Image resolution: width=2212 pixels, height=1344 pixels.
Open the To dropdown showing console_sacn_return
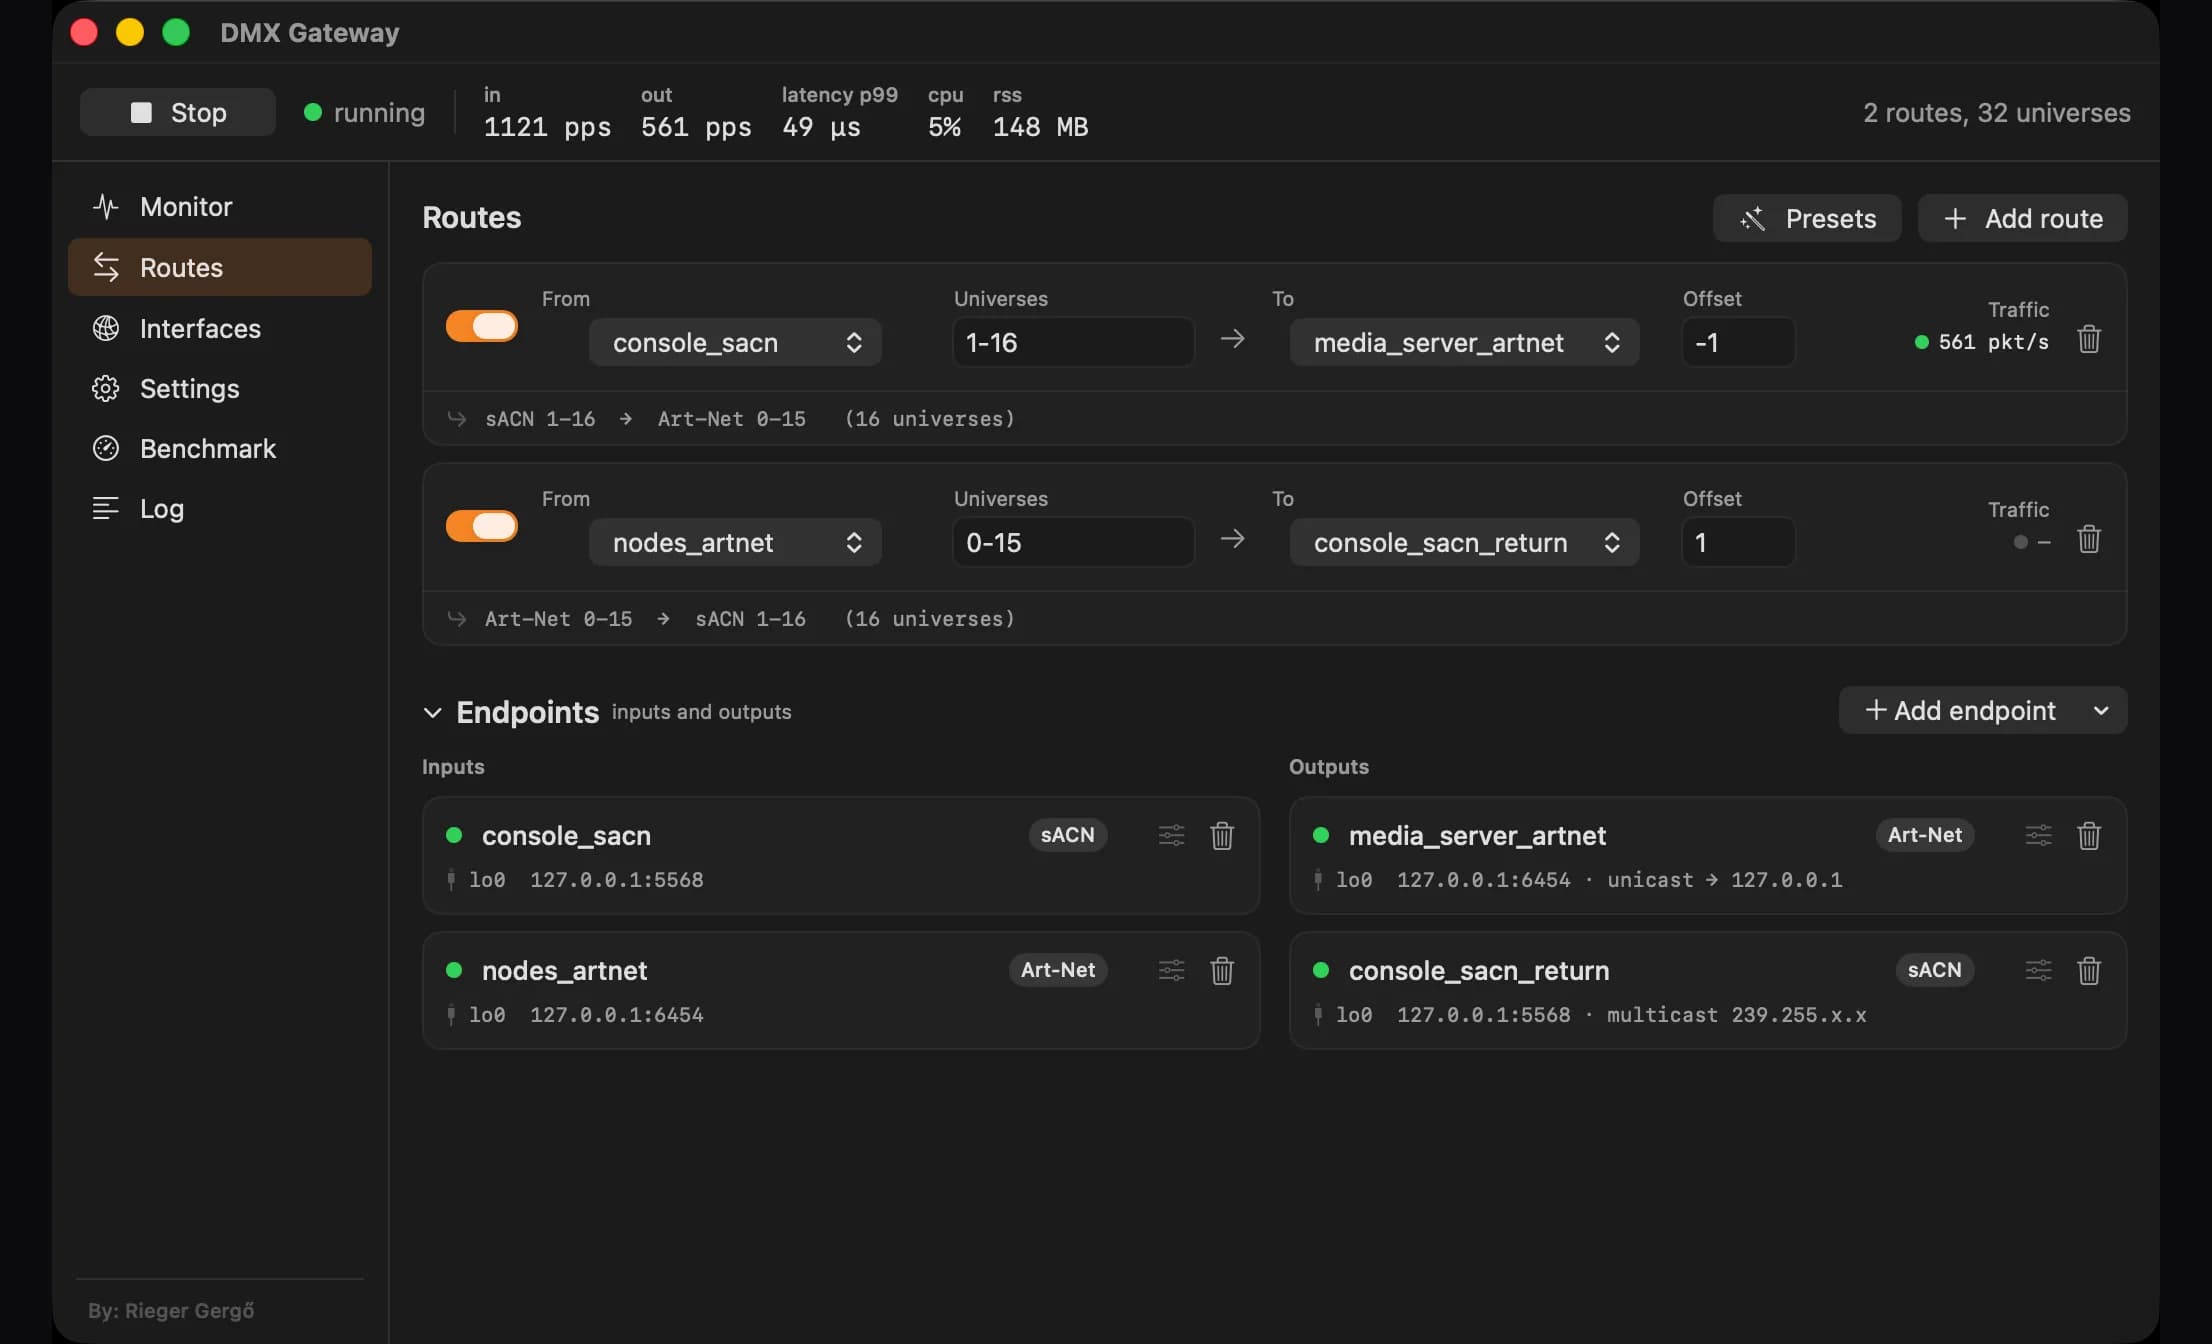pos(1464,542)
